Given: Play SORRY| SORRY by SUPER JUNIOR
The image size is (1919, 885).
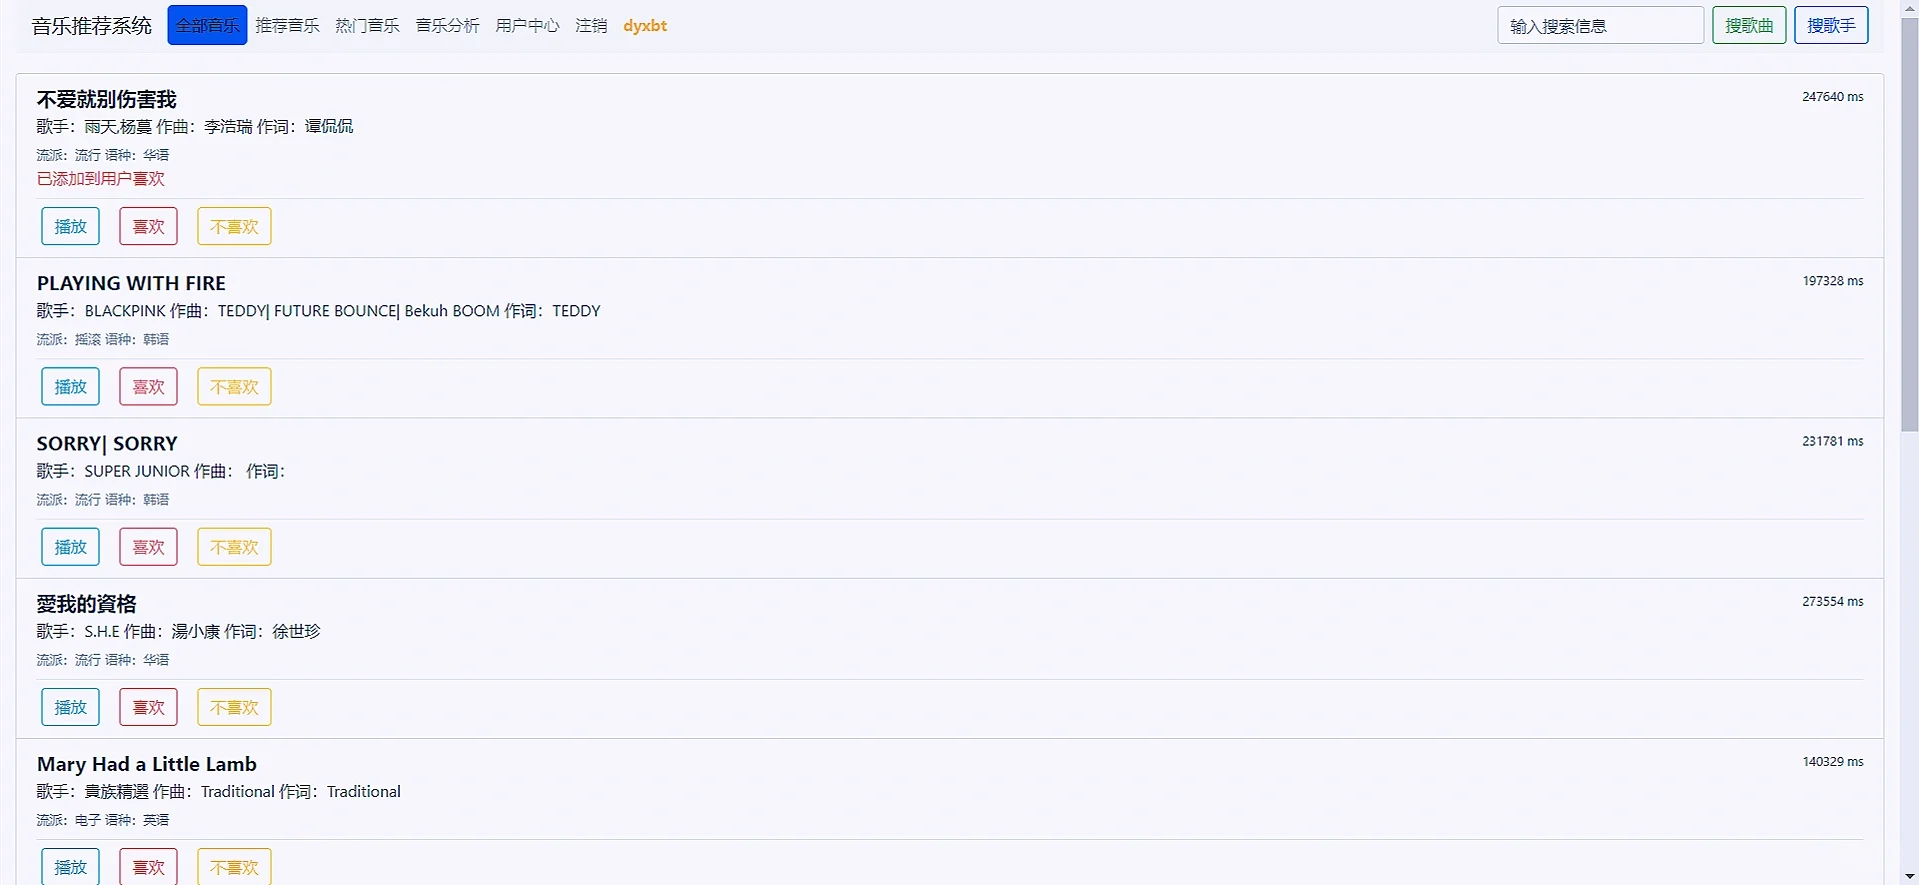Looking at the screenshot, I should coord(70,547).
